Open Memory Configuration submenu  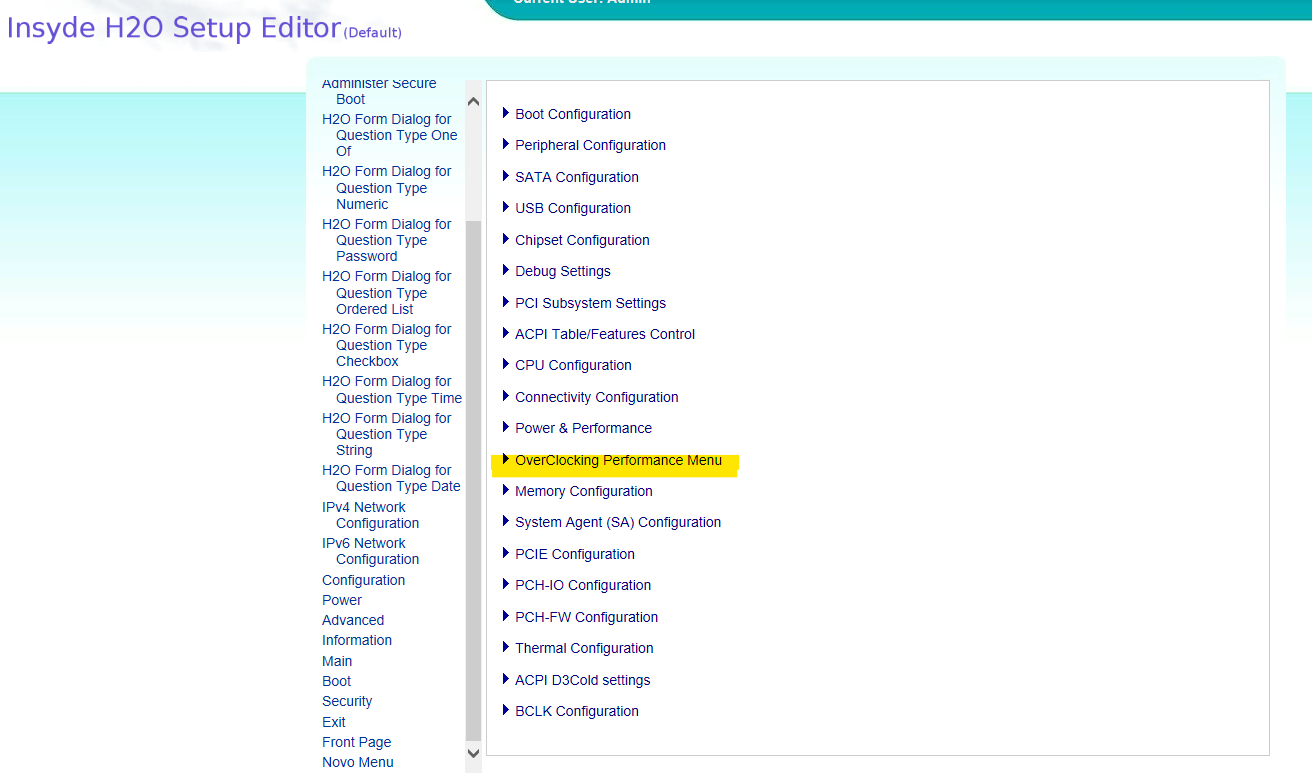pos(583,491)
